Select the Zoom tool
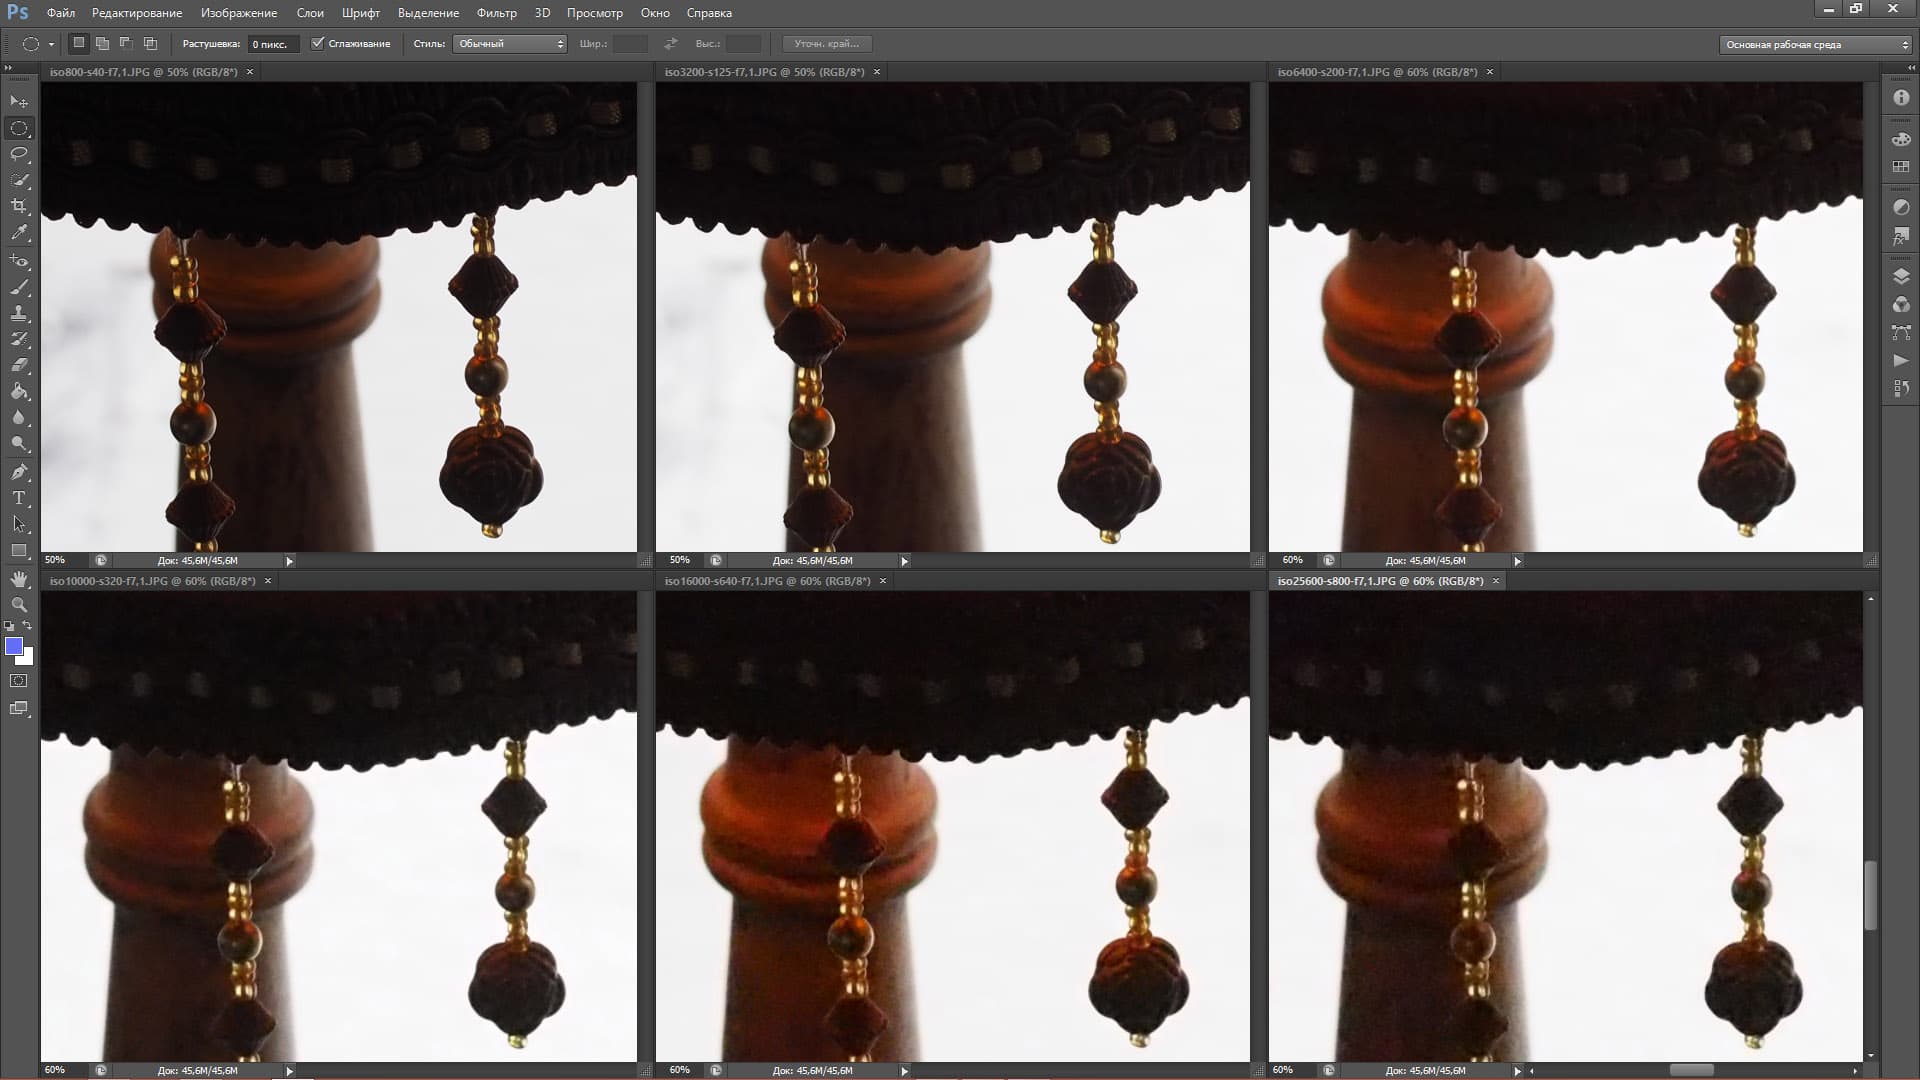1920x1080 pixels. click(x=19, y=605)
